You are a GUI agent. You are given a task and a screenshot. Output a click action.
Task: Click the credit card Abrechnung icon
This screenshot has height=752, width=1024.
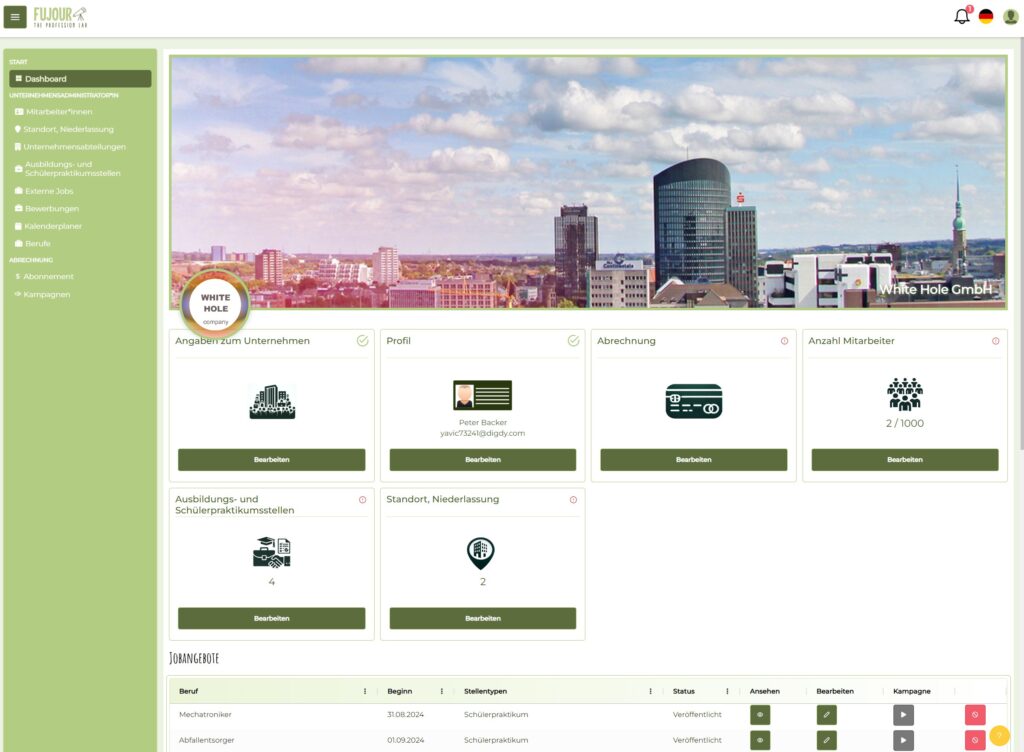tap(693, 401)
